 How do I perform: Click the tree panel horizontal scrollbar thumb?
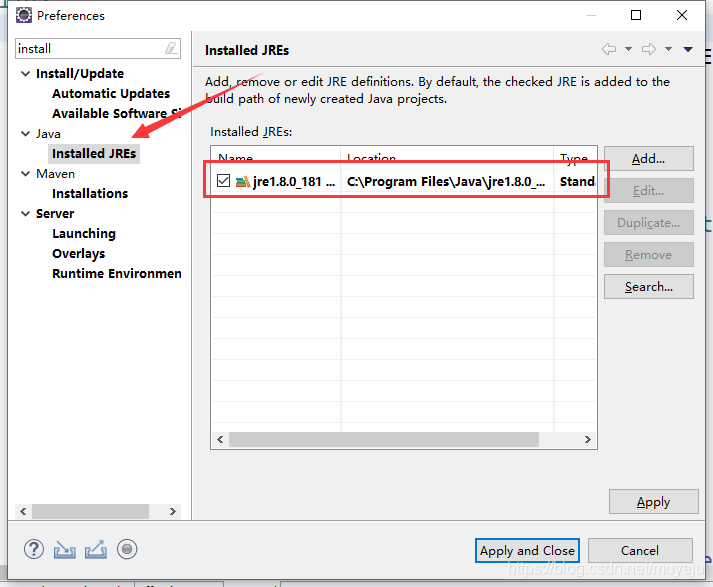tap(90, 511)
